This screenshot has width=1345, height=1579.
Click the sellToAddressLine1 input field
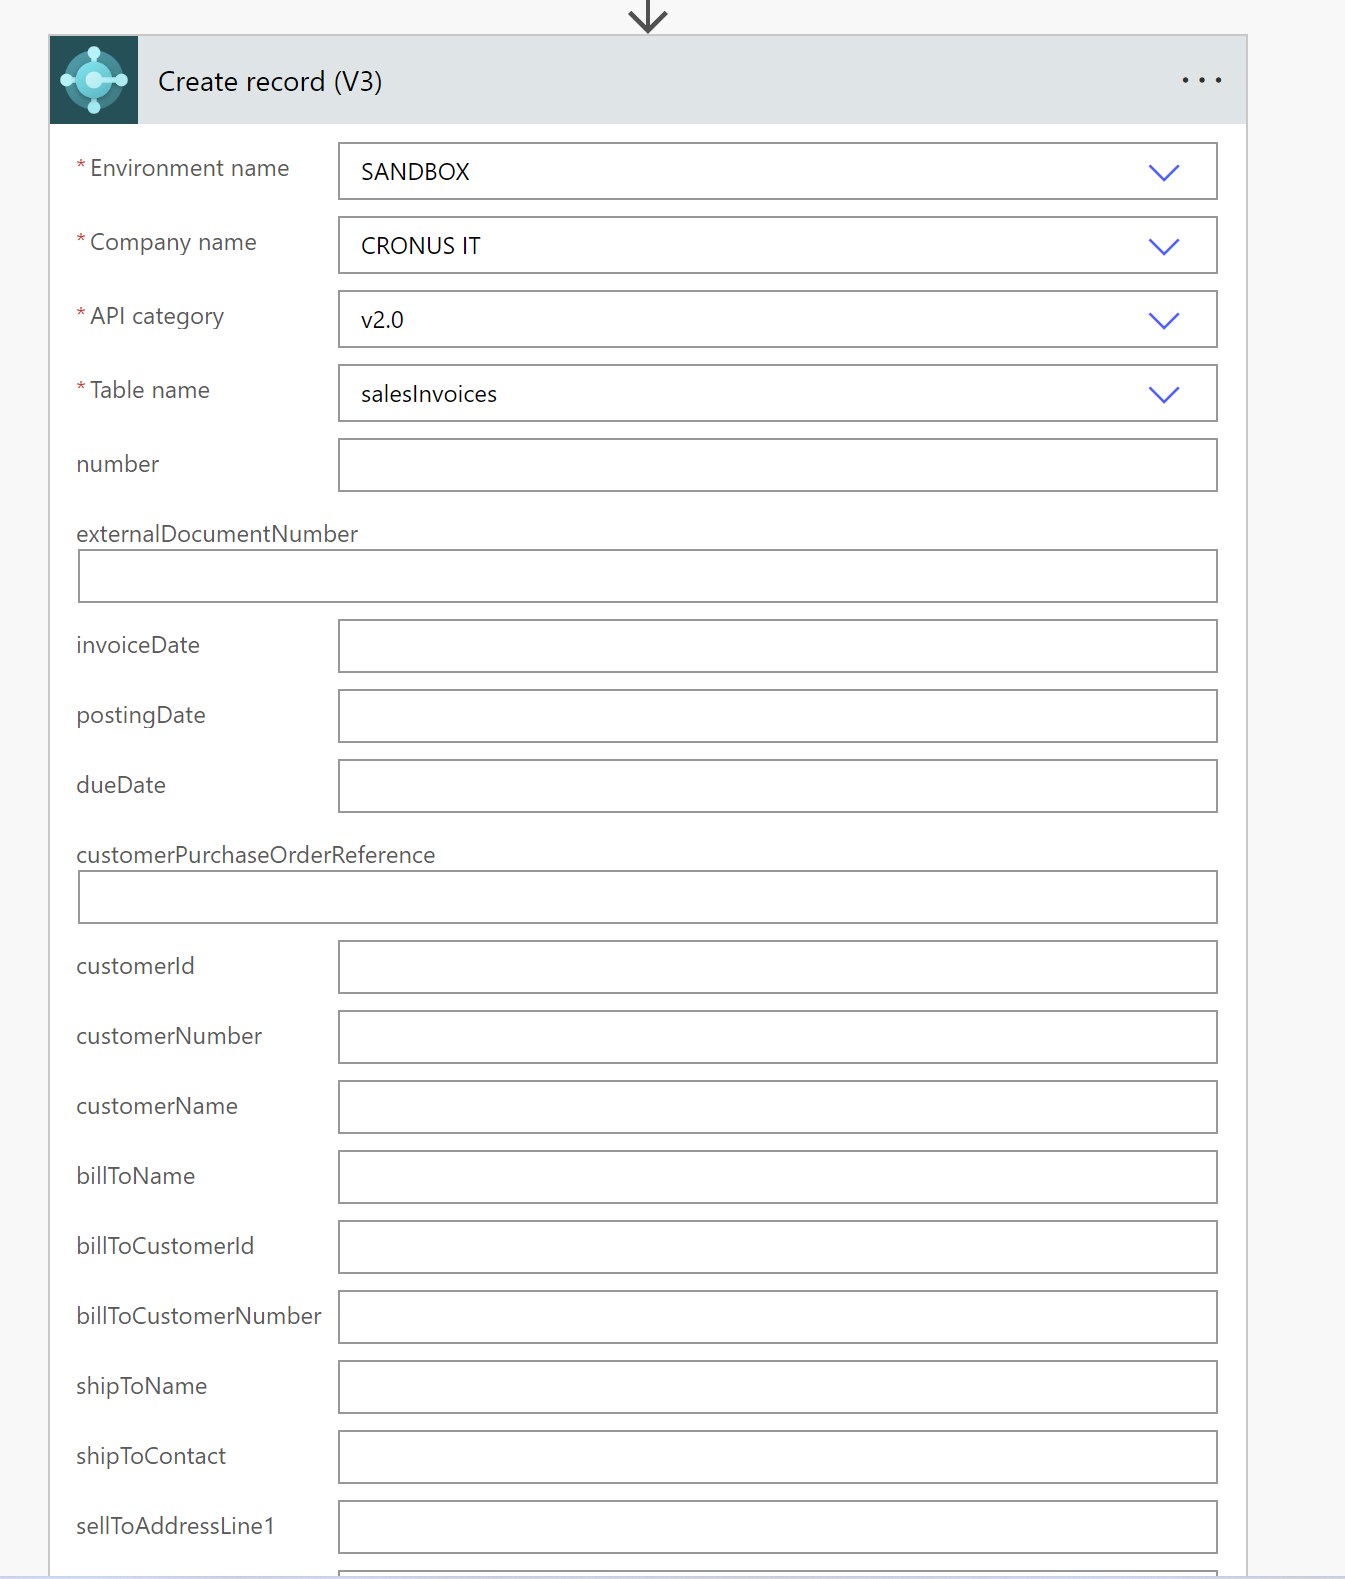click(x=777, y=1527)
